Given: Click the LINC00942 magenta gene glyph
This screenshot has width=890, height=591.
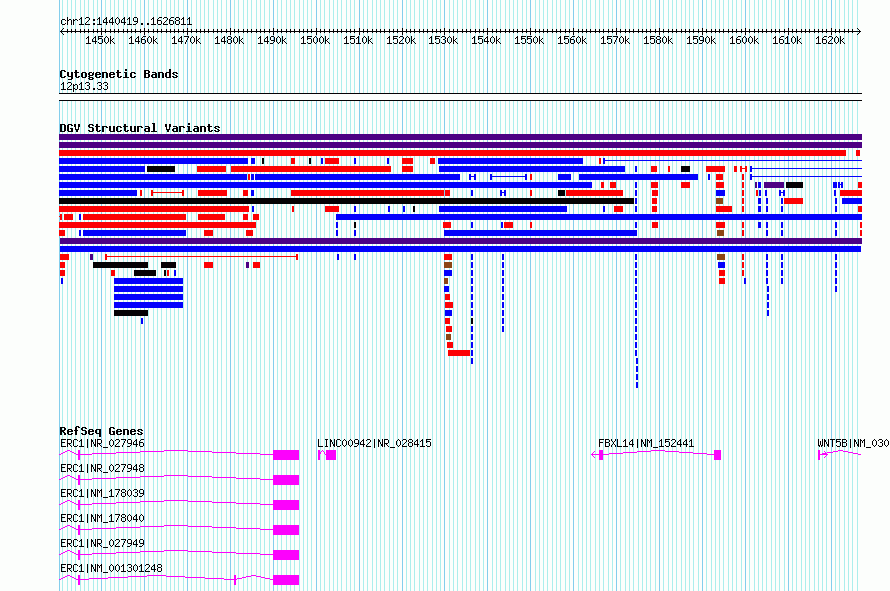Looking at the screenshot, I should [327, 455].
